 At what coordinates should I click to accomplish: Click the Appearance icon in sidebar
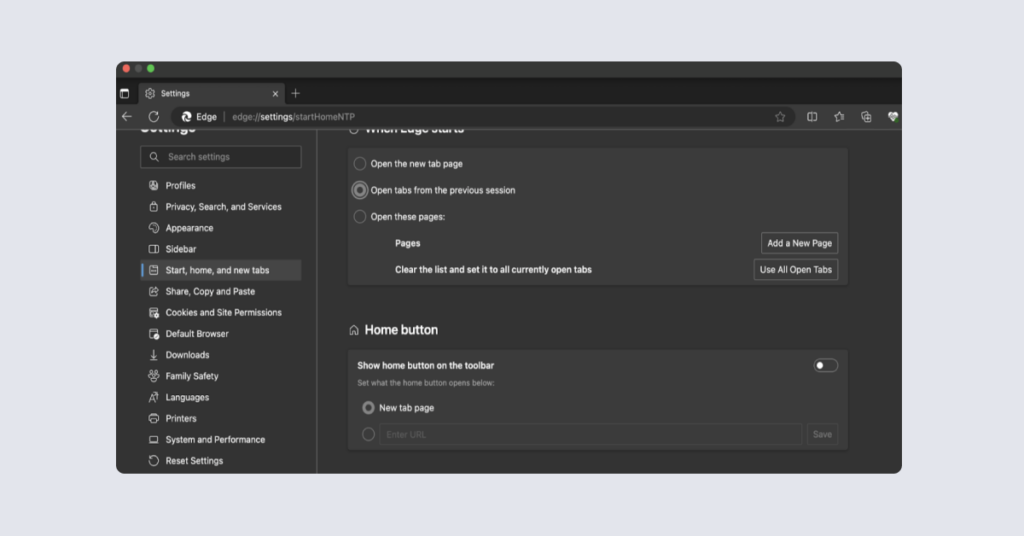153,228
